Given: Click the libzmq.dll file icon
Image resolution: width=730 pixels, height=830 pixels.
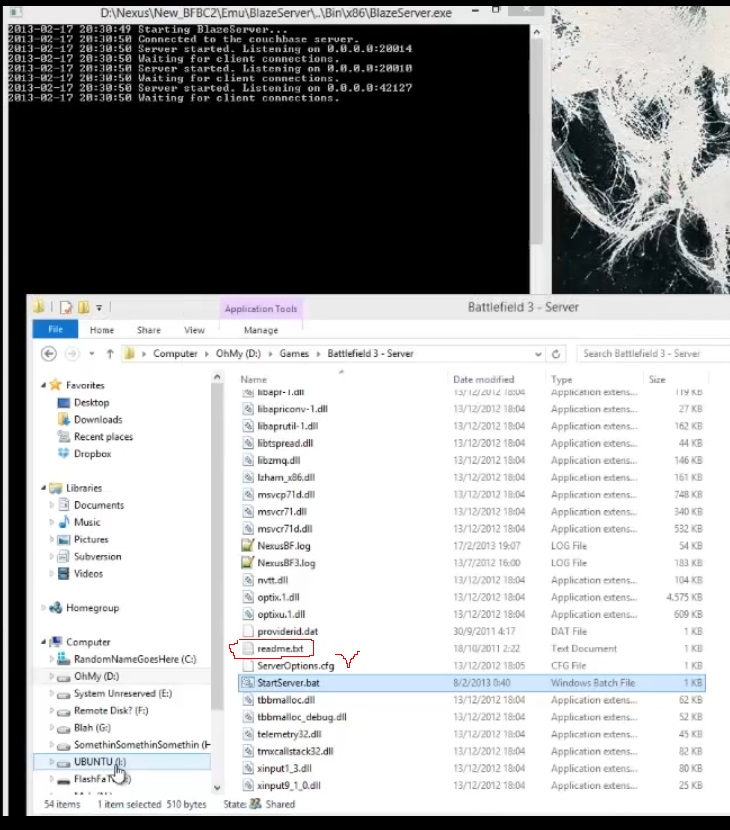Looking at the screenshot, I should pos(247,460).
